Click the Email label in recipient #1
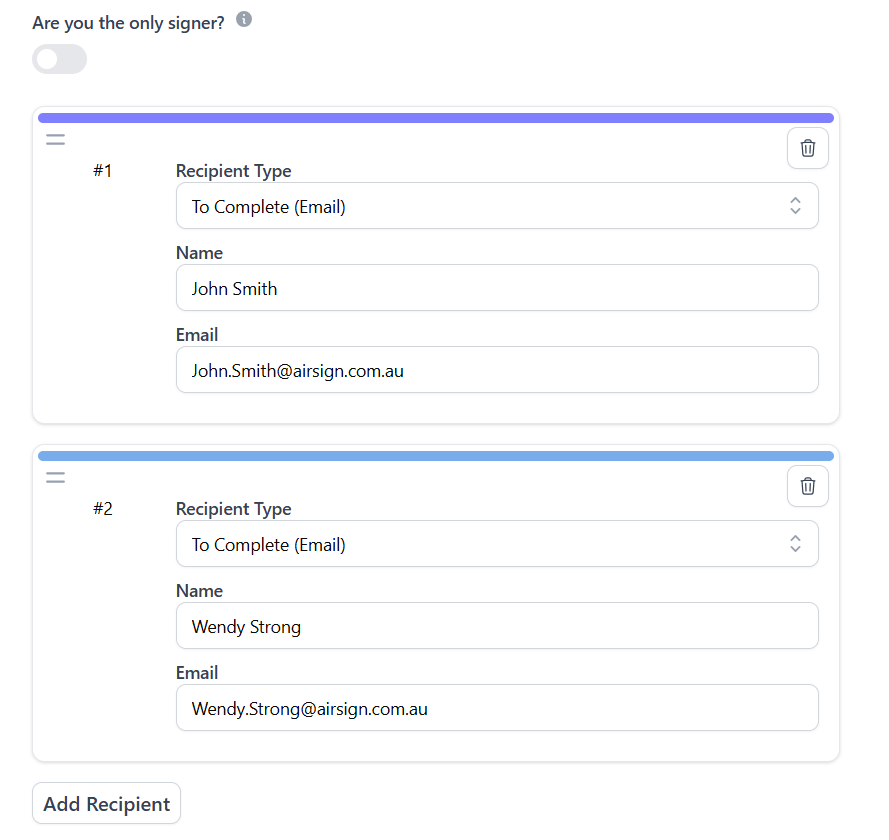The image size is (889, 840). 197,335
